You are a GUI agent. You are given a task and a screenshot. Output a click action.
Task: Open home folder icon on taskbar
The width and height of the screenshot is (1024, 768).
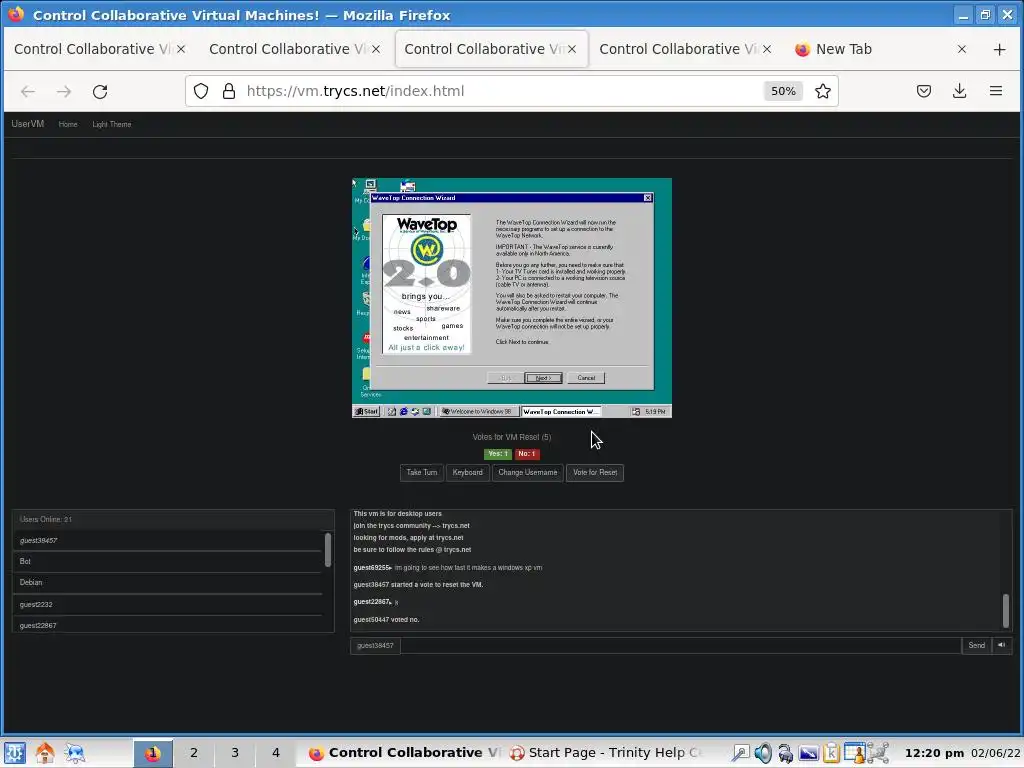tap(45, 753)
